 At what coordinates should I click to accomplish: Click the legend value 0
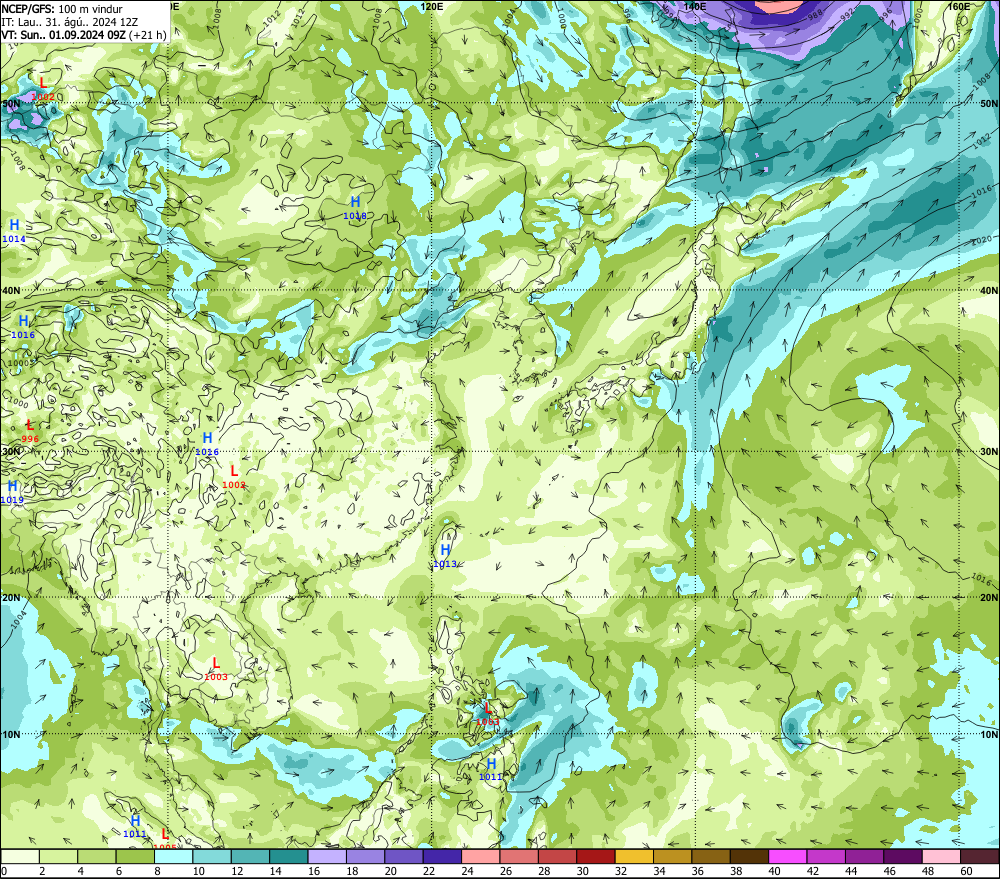[4, 871]
